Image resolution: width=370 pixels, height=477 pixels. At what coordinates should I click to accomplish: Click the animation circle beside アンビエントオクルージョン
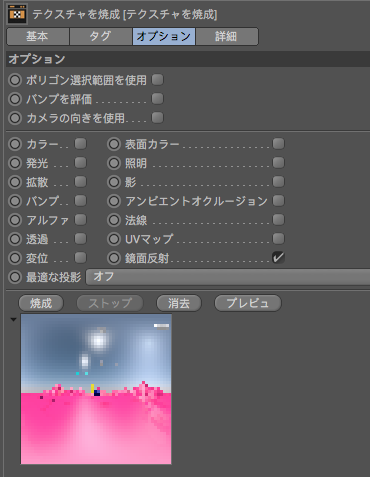point(114,201)
